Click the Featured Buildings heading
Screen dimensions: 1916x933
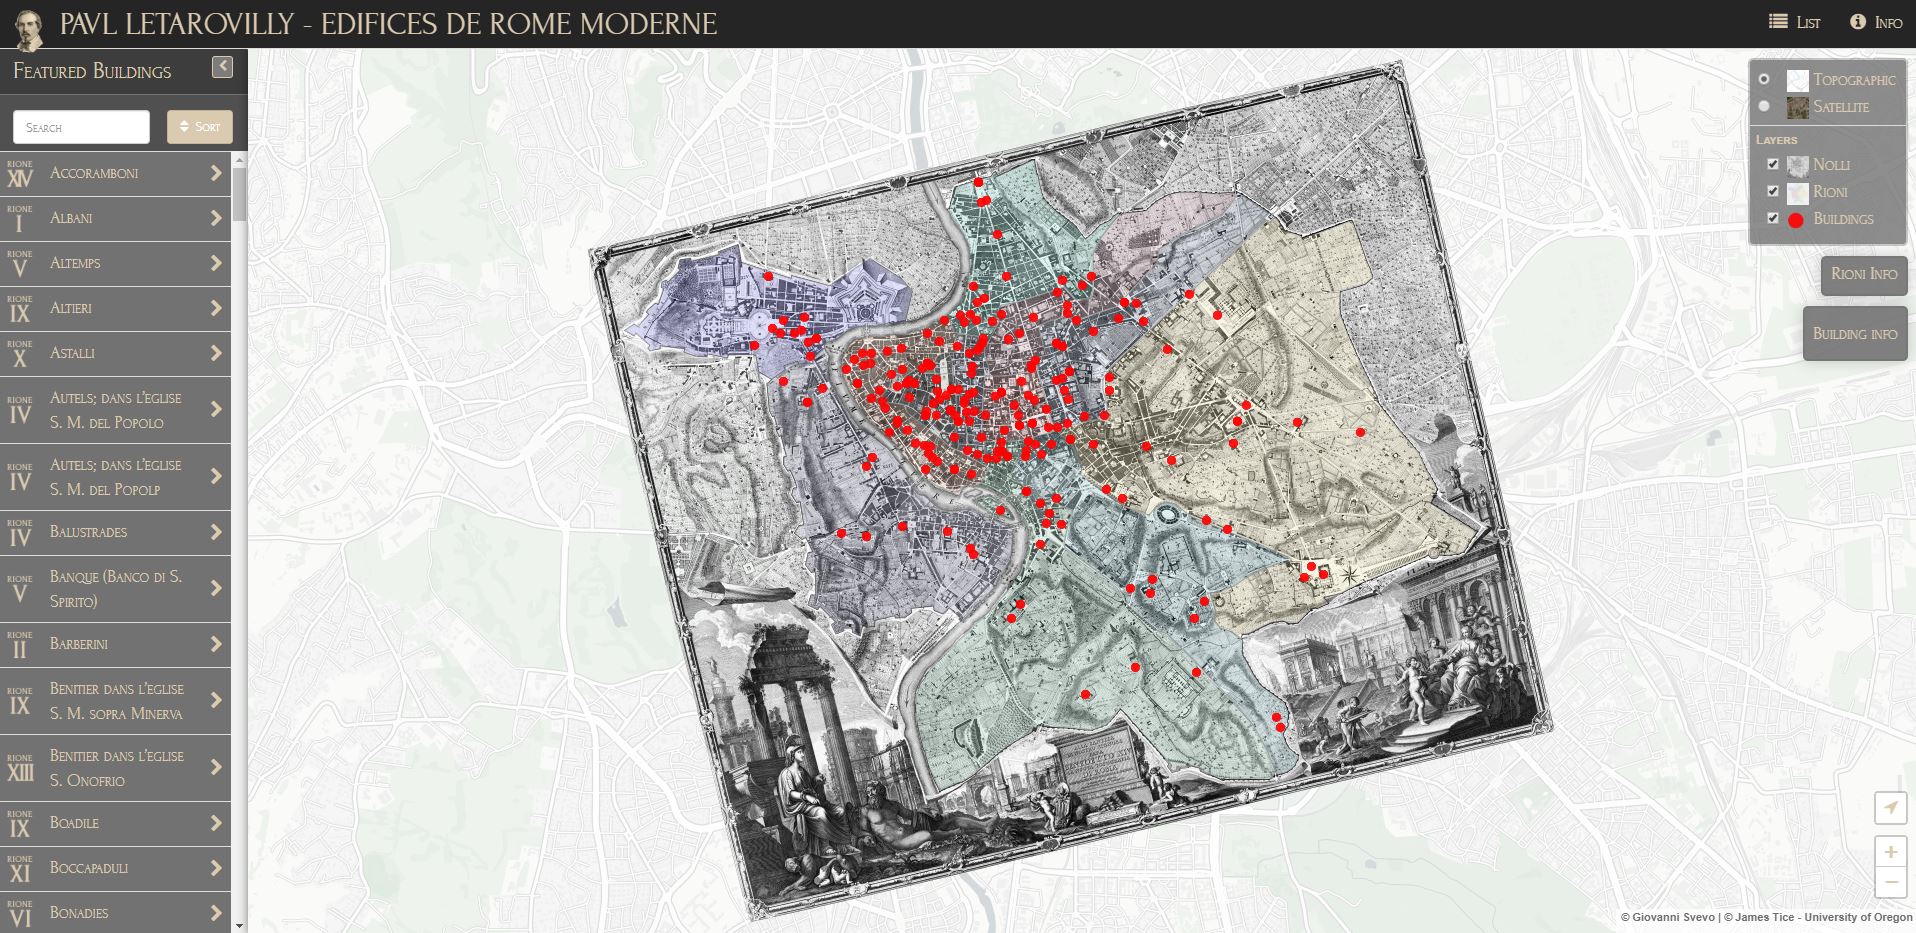coord(92,71)
